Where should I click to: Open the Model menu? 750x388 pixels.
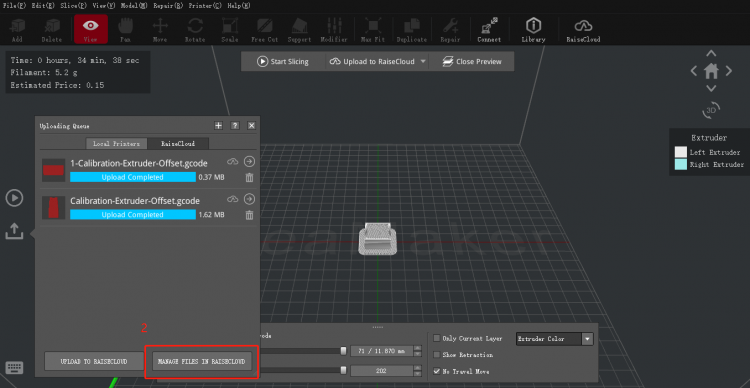tap(135, 6)
